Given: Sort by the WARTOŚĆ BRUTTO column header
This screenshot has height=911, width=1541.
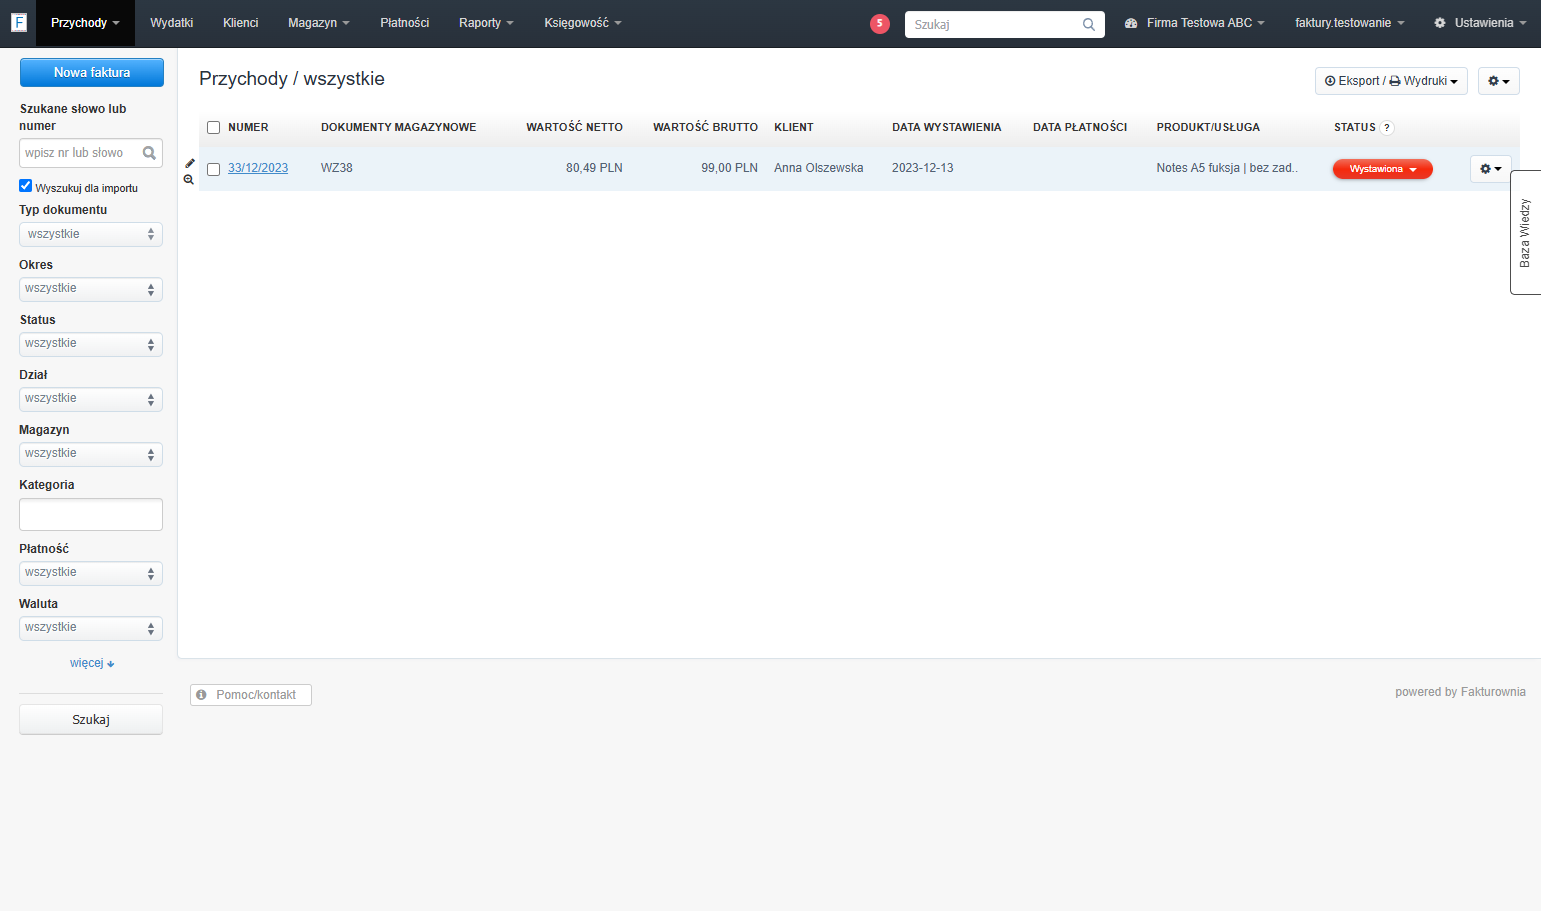Looking at the screenshot, I should (x=705, y=127).
